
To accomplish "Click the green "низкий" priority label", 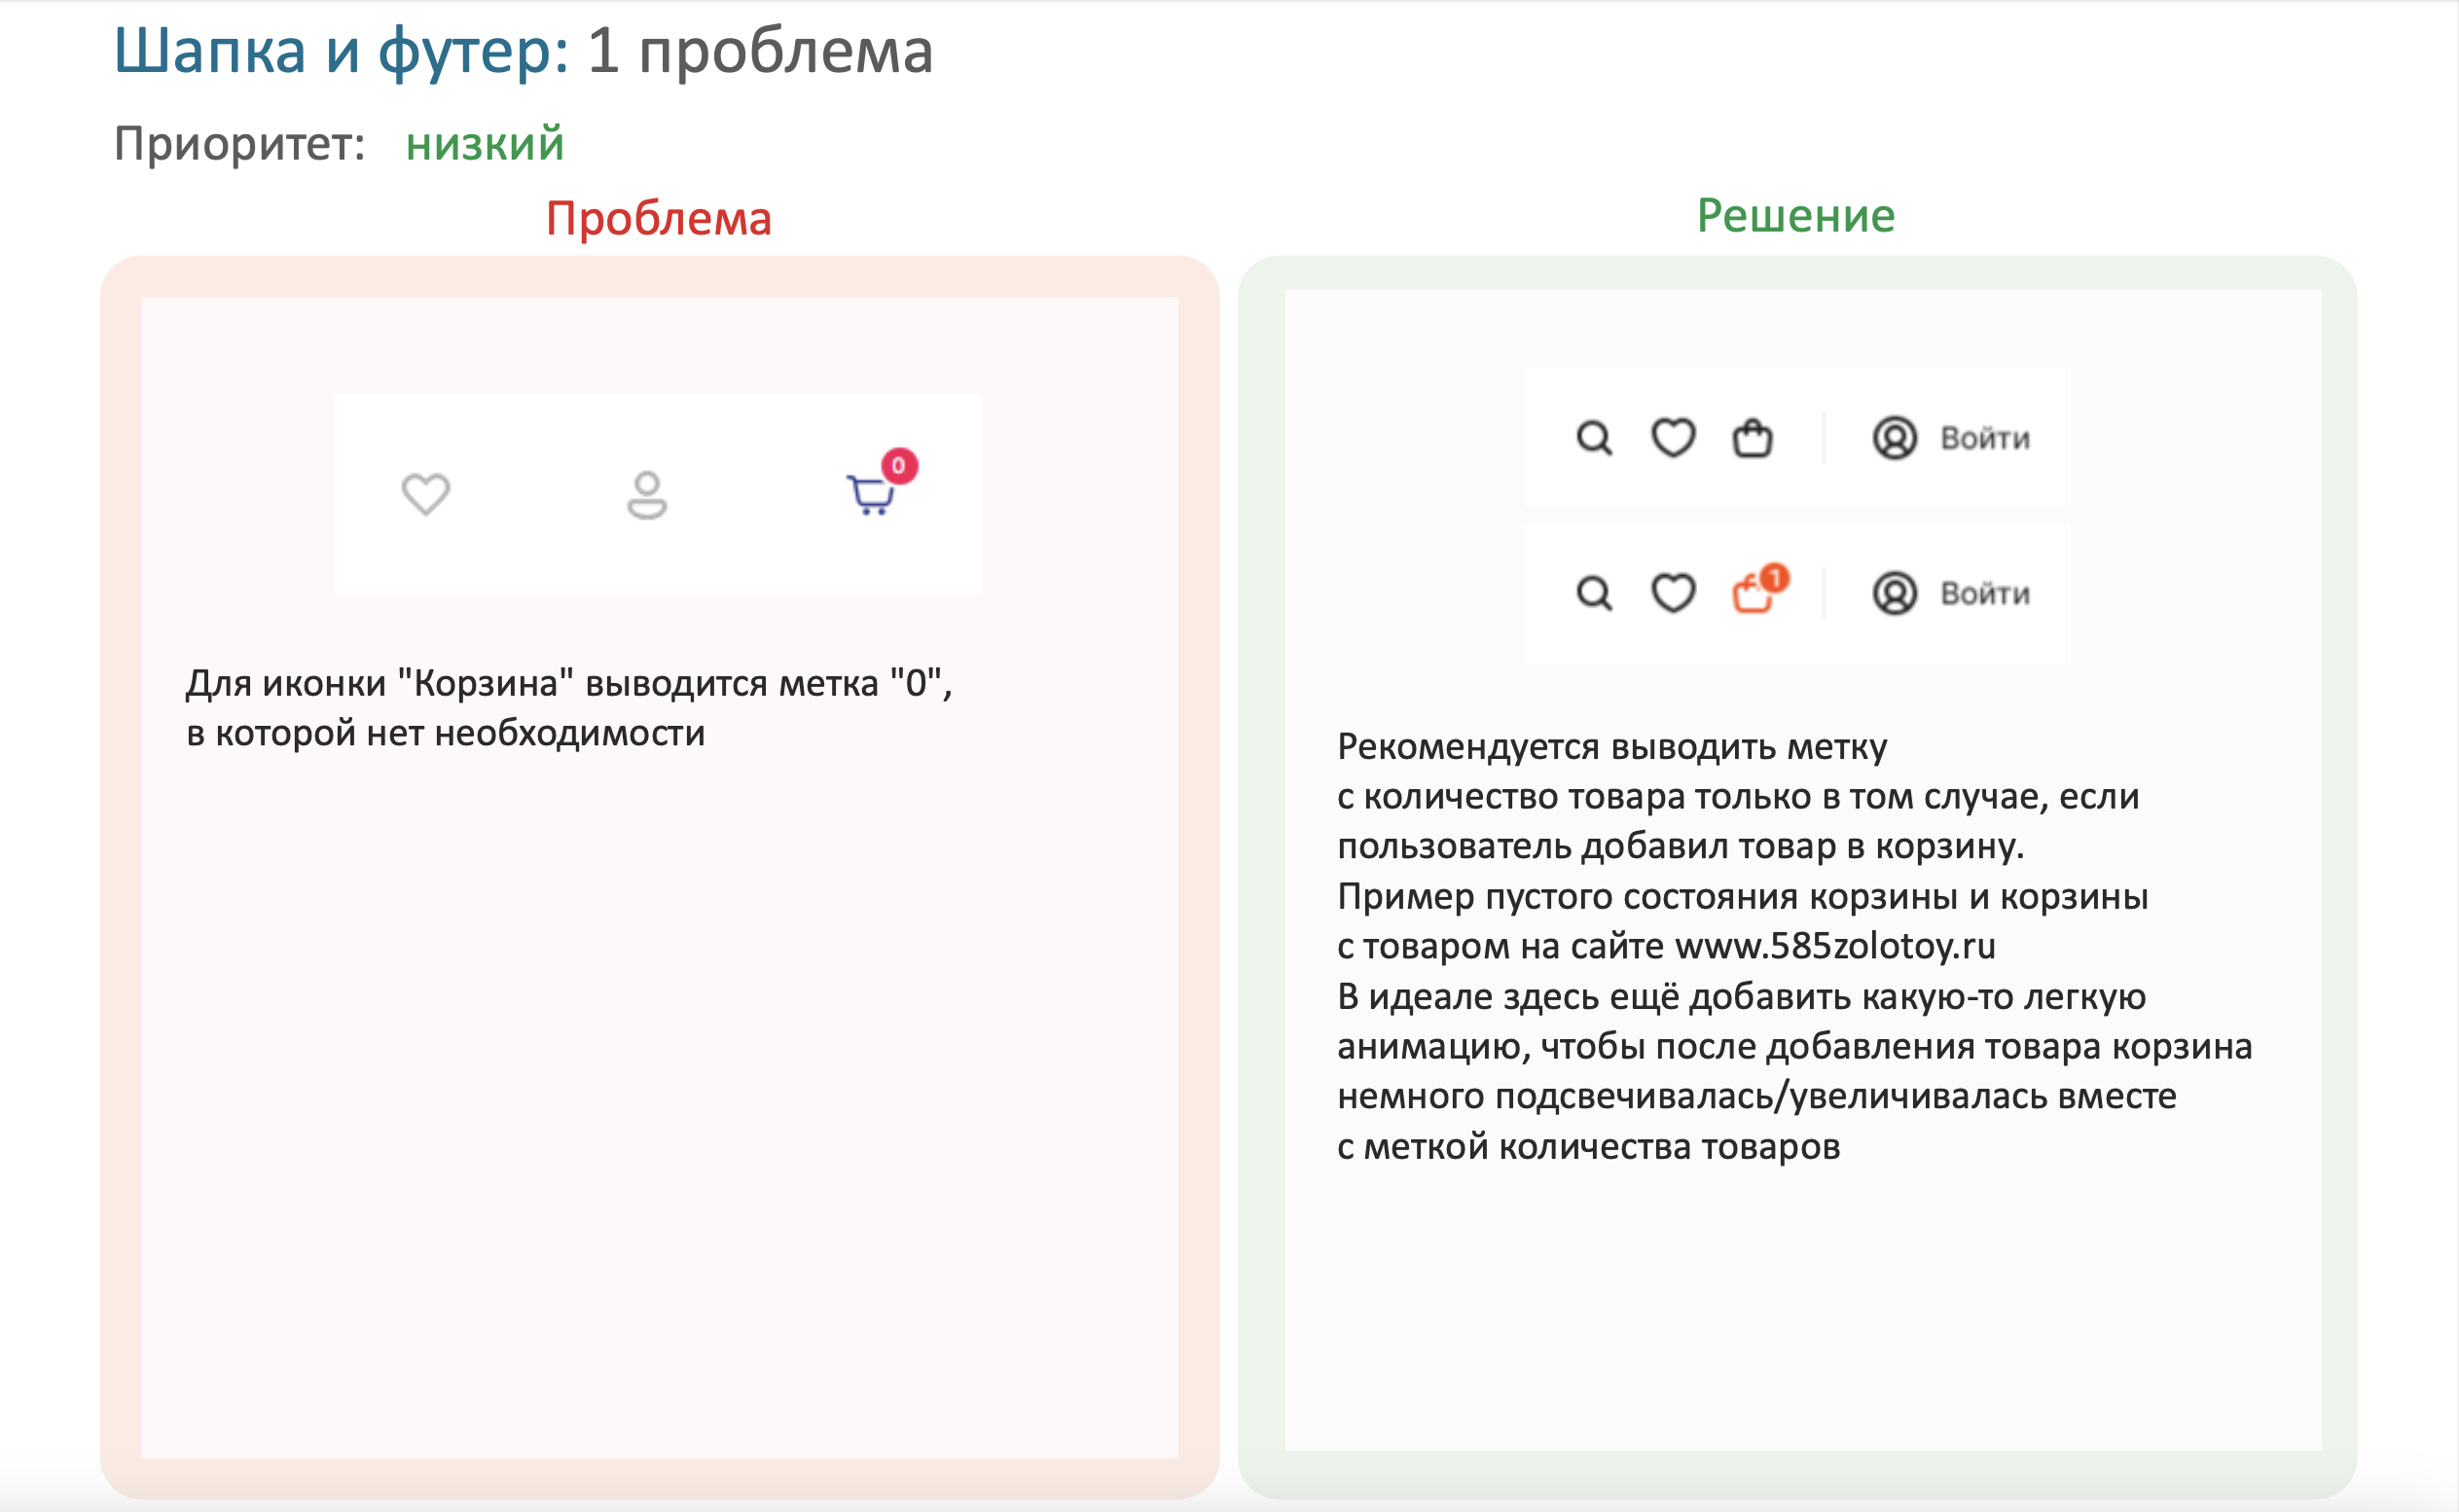I will point(485,144).
